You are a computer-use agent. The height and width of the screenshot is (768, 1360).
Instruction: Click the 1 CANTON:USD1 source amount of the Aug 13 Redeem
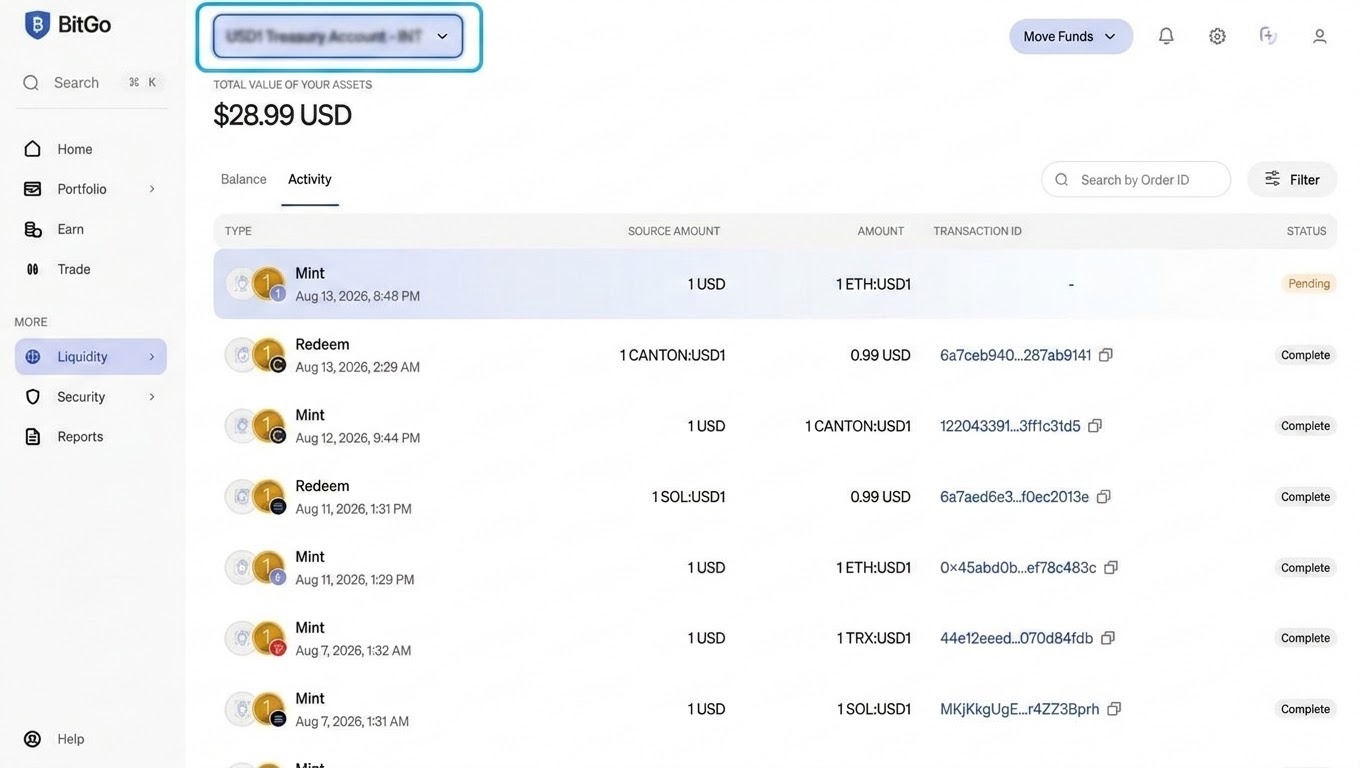[672, 355]
